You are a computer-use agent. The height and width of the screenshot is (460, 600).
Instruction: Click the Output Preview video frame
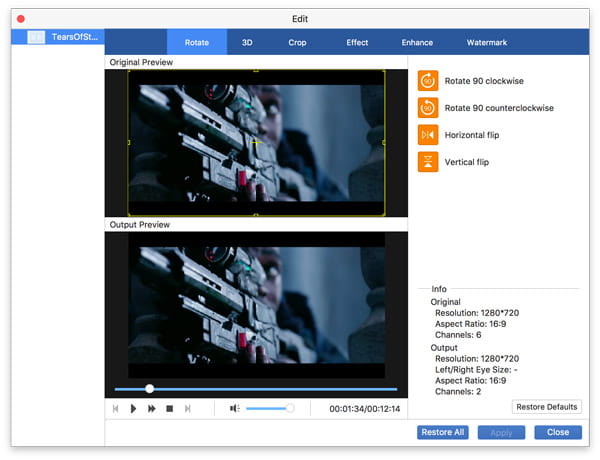pyautogui.click(x=256, y=305)
